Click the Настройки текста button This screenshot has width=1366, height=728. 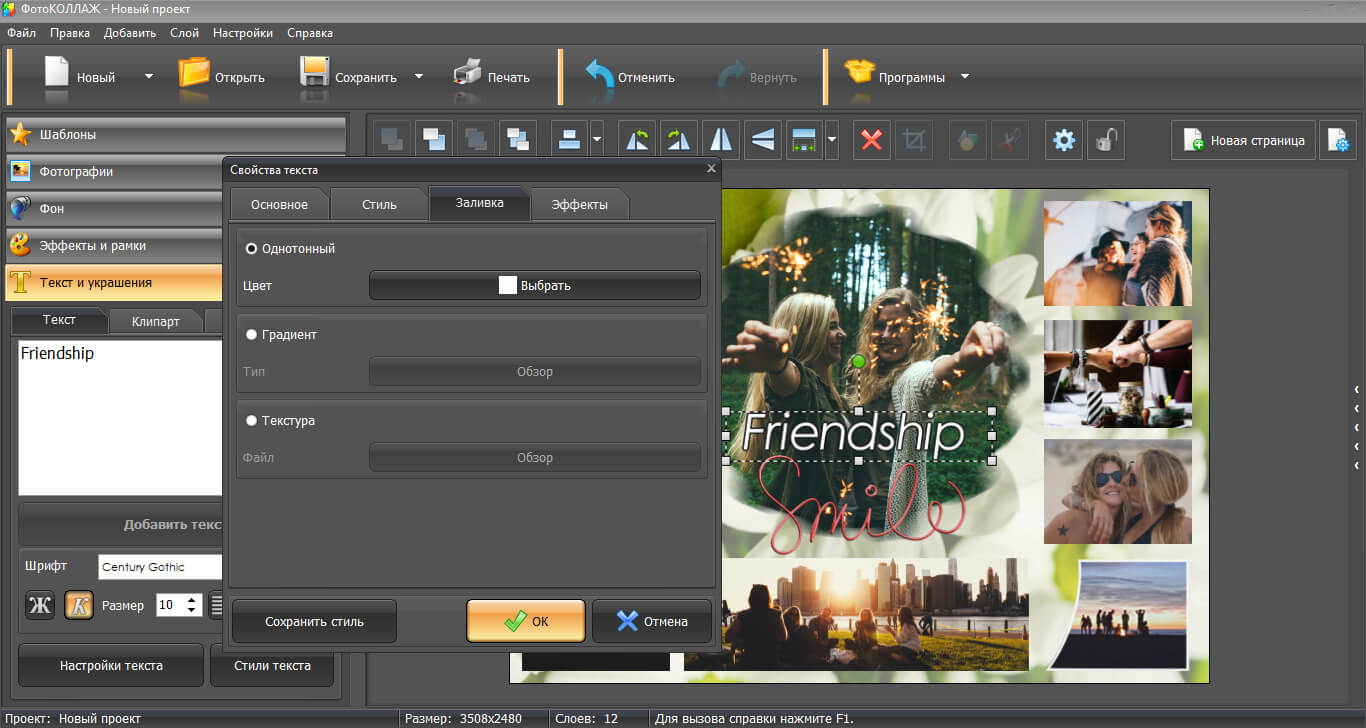click(111, 665)
